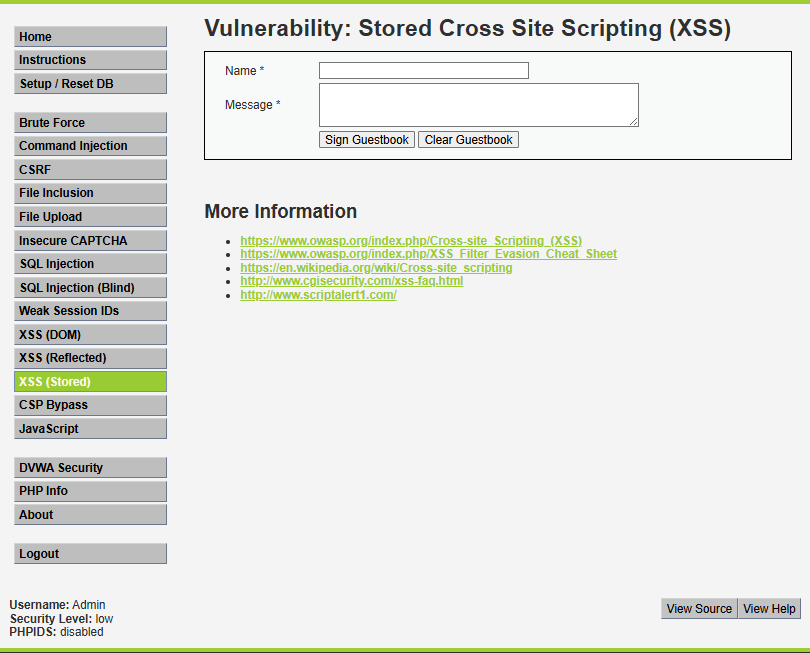Open the DVWA Security settings

coord(90,468)
